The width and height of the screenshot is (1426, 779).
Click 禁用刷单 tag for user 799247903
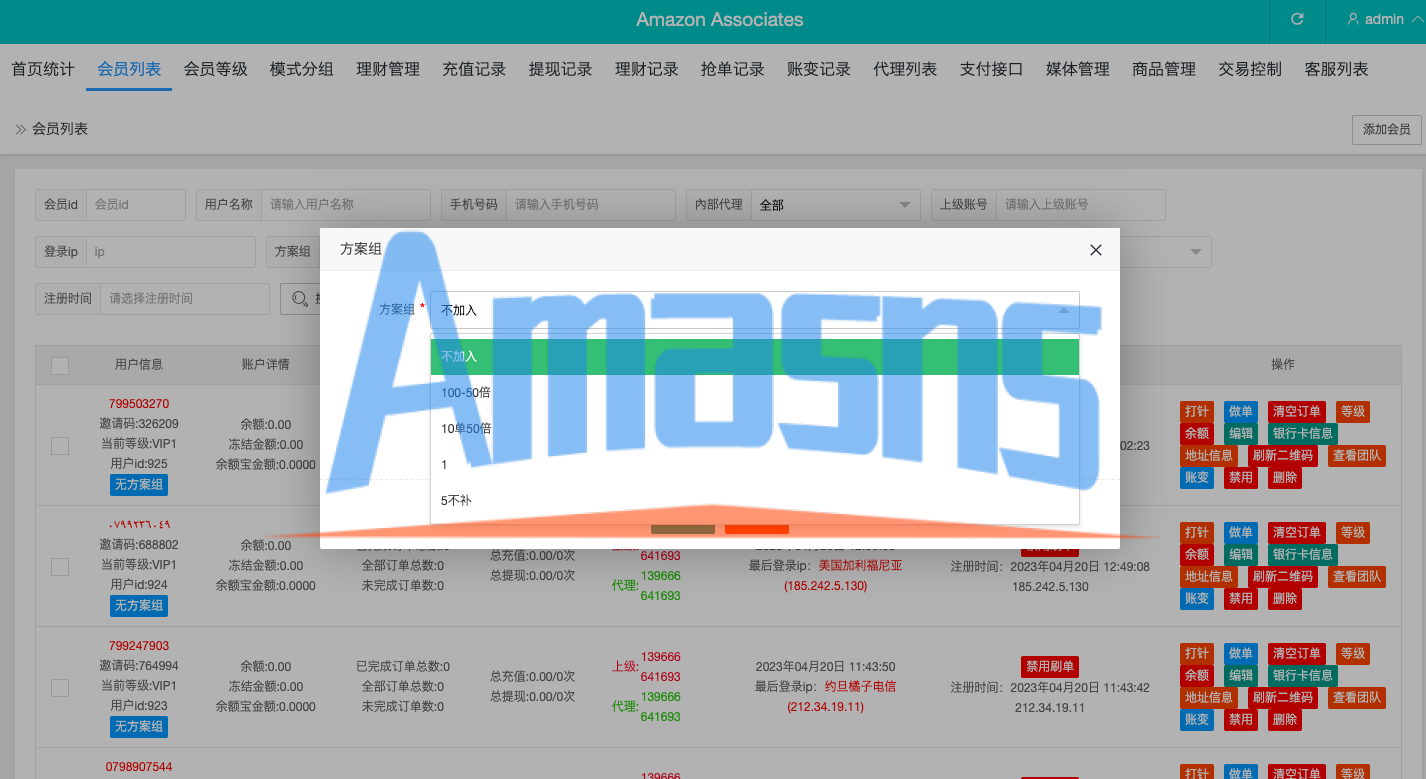tap(1050, 667)
